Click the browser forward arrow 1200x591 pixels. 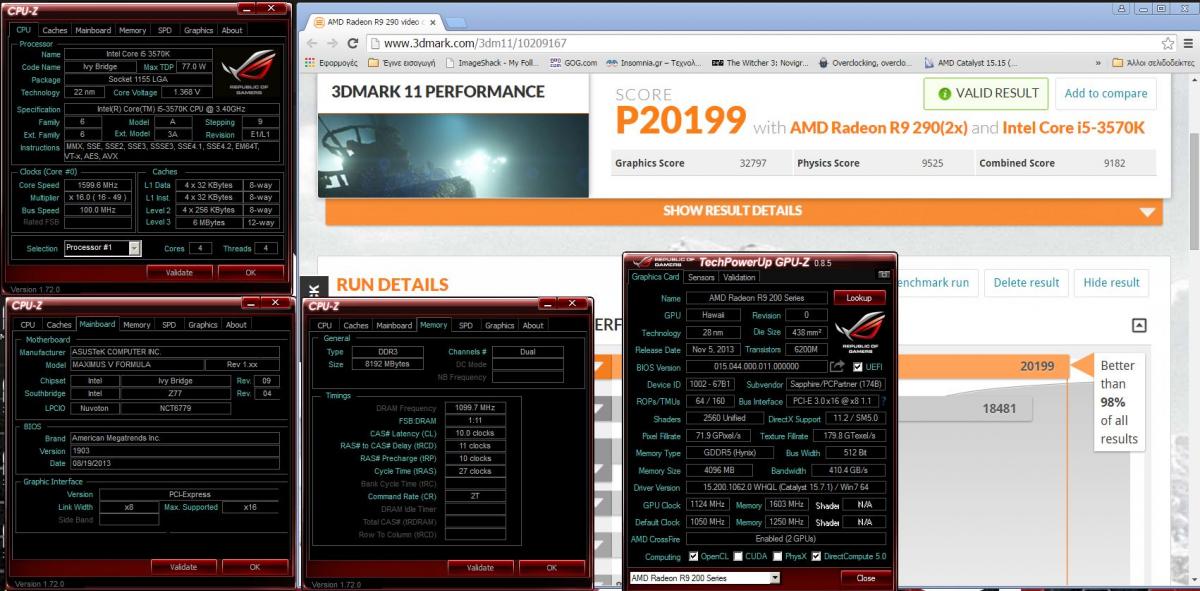point(332,43)
